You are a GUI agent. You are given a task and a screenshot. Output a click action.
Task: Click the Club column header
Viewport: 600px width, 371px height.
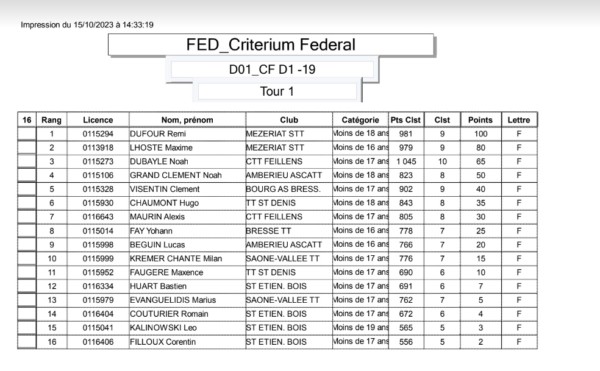point(289,120)
